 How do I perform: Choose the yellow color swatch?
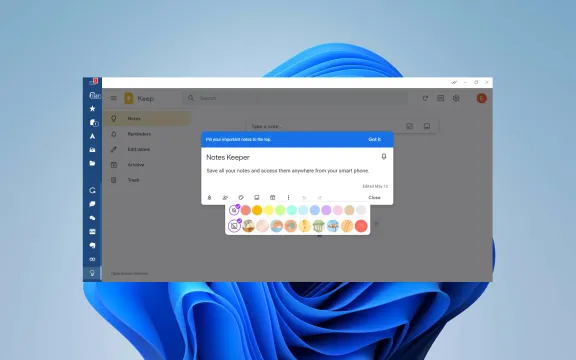click(269, 210)
